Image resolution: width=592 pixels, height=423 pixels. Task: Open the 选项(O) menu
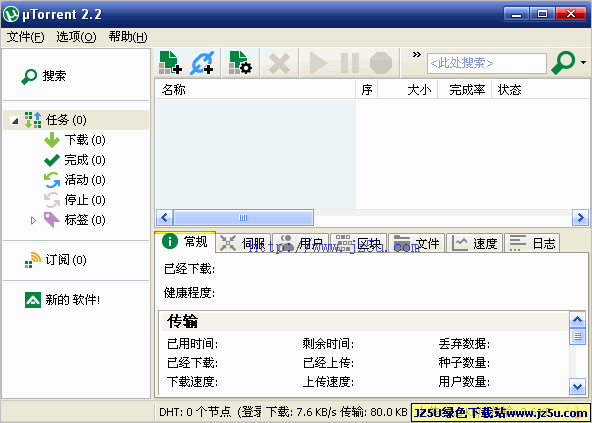(x=76, y=37)
